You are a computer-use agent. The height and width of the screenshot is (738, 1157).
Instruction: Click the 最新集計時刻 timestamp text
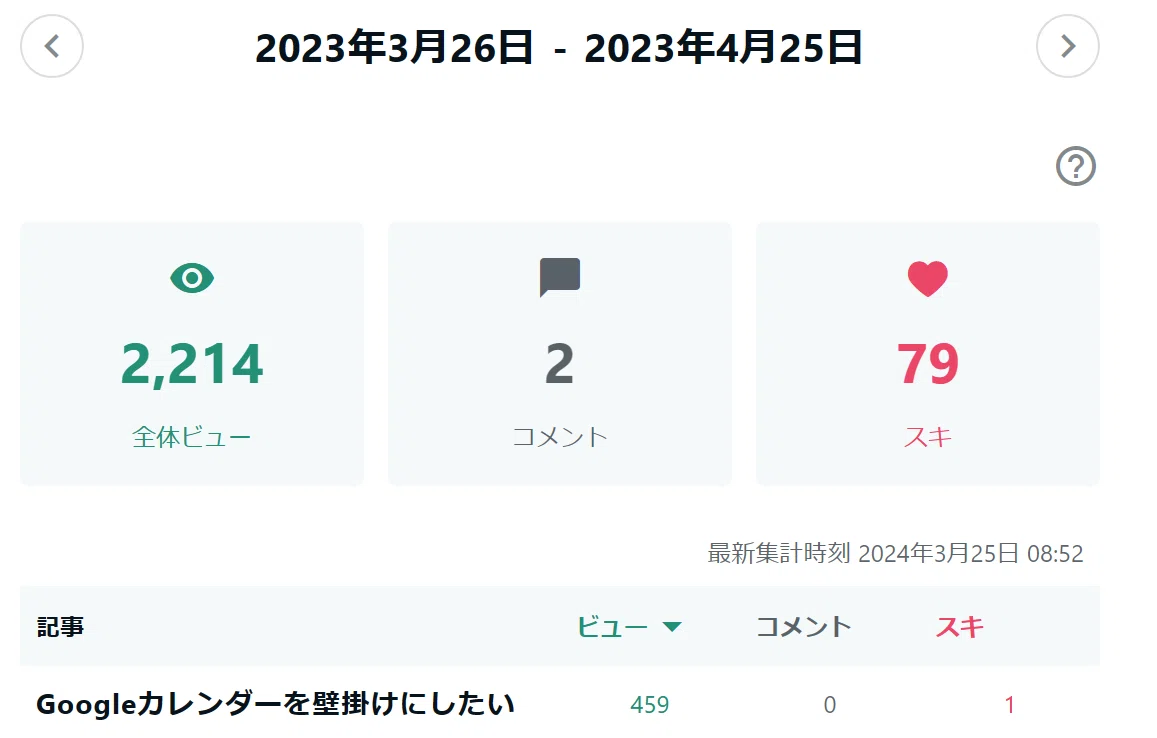tap(895, 554)
